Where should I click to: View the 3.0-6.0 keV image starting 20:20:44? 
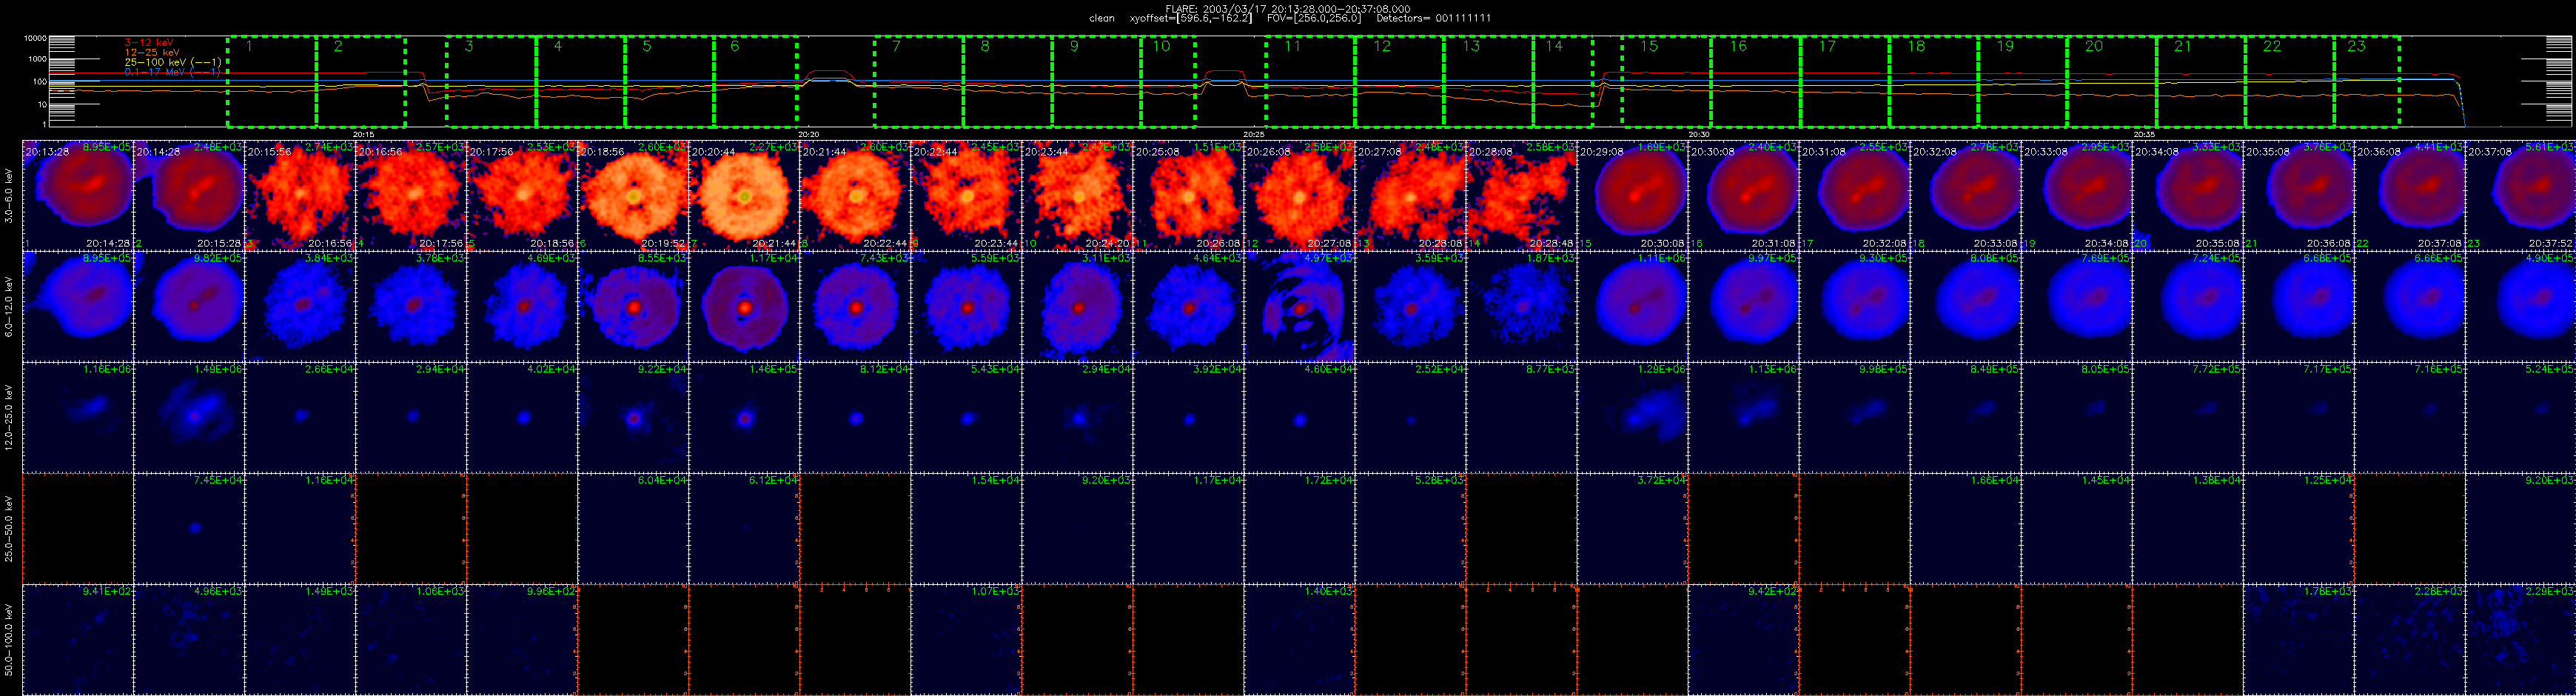(x=744, y=195)
